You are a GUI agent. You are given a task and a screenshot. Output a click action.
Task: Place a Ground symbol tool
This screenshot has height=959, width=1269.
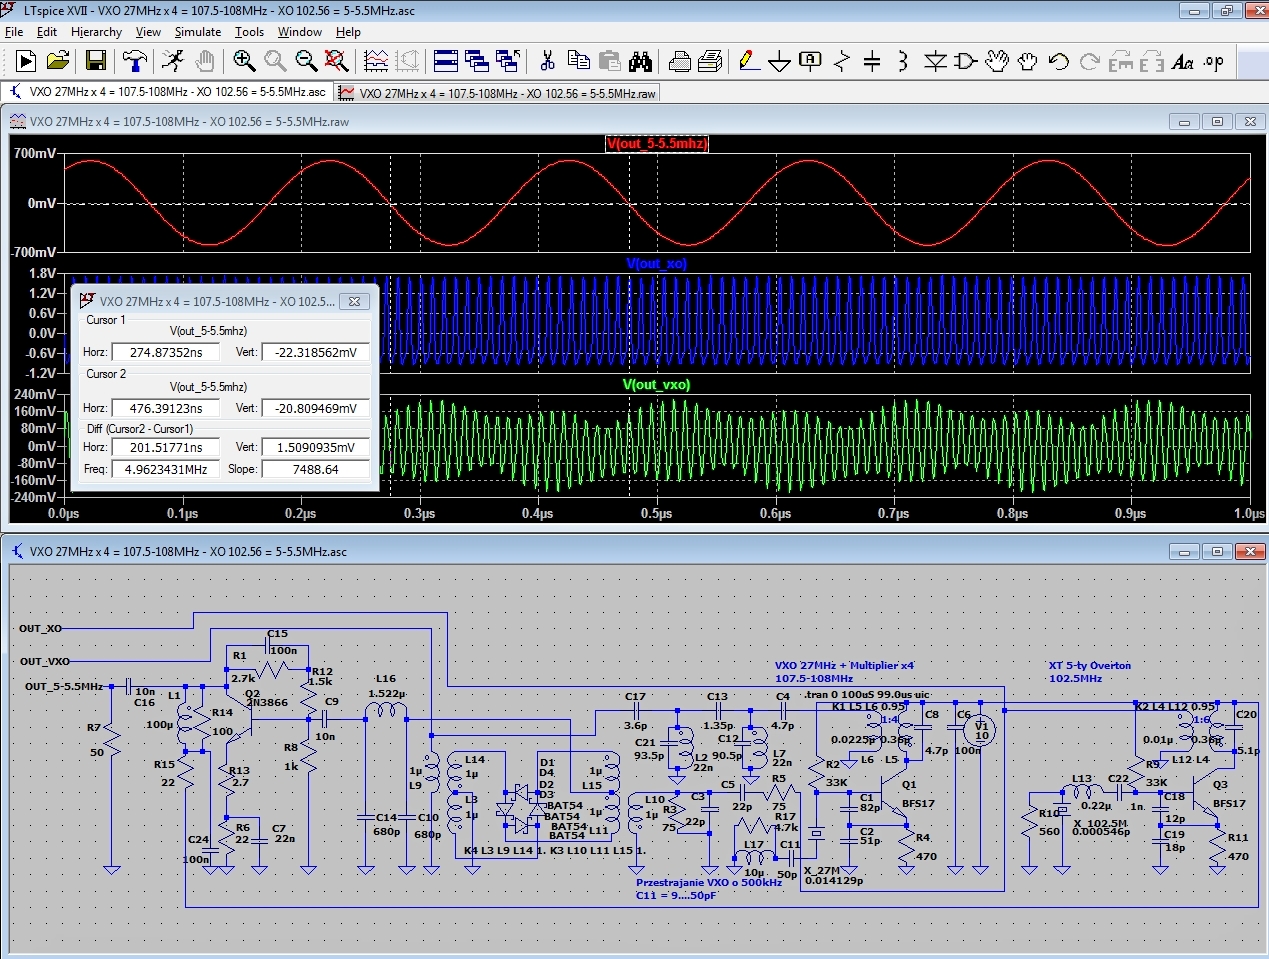778,62
